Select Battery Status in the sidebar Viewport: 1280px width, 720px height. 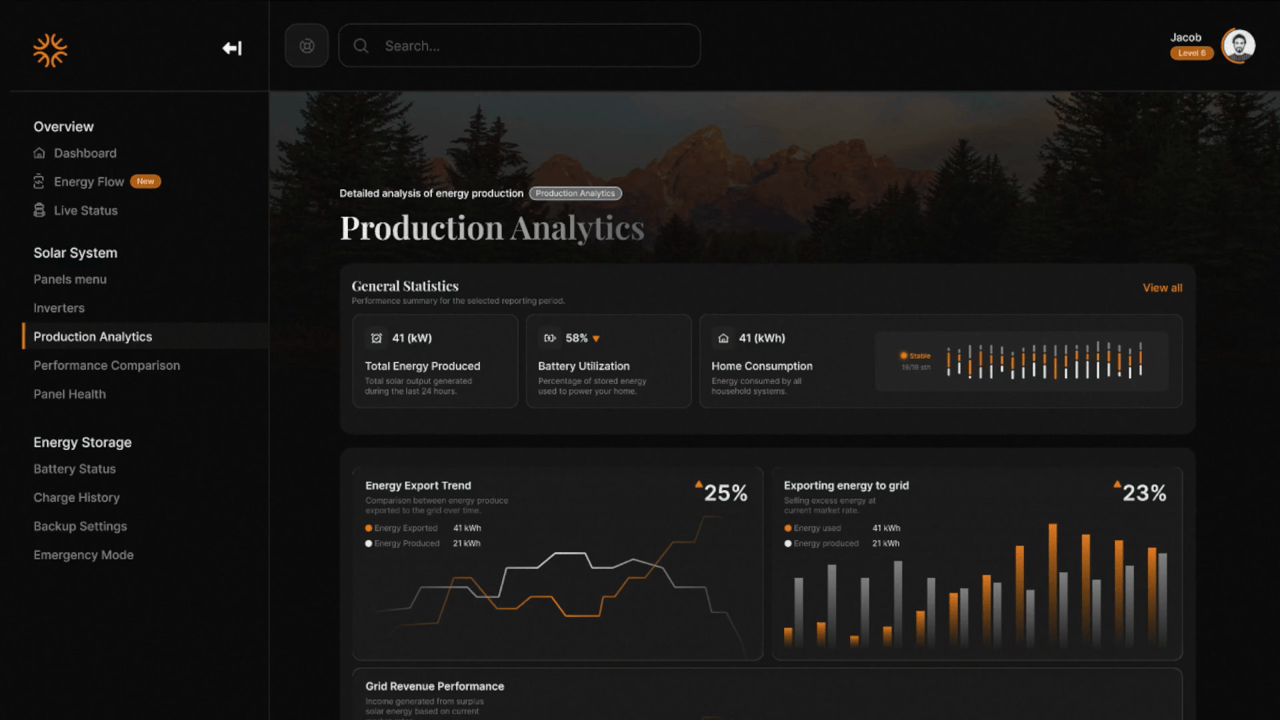click(x=74, y=468)
